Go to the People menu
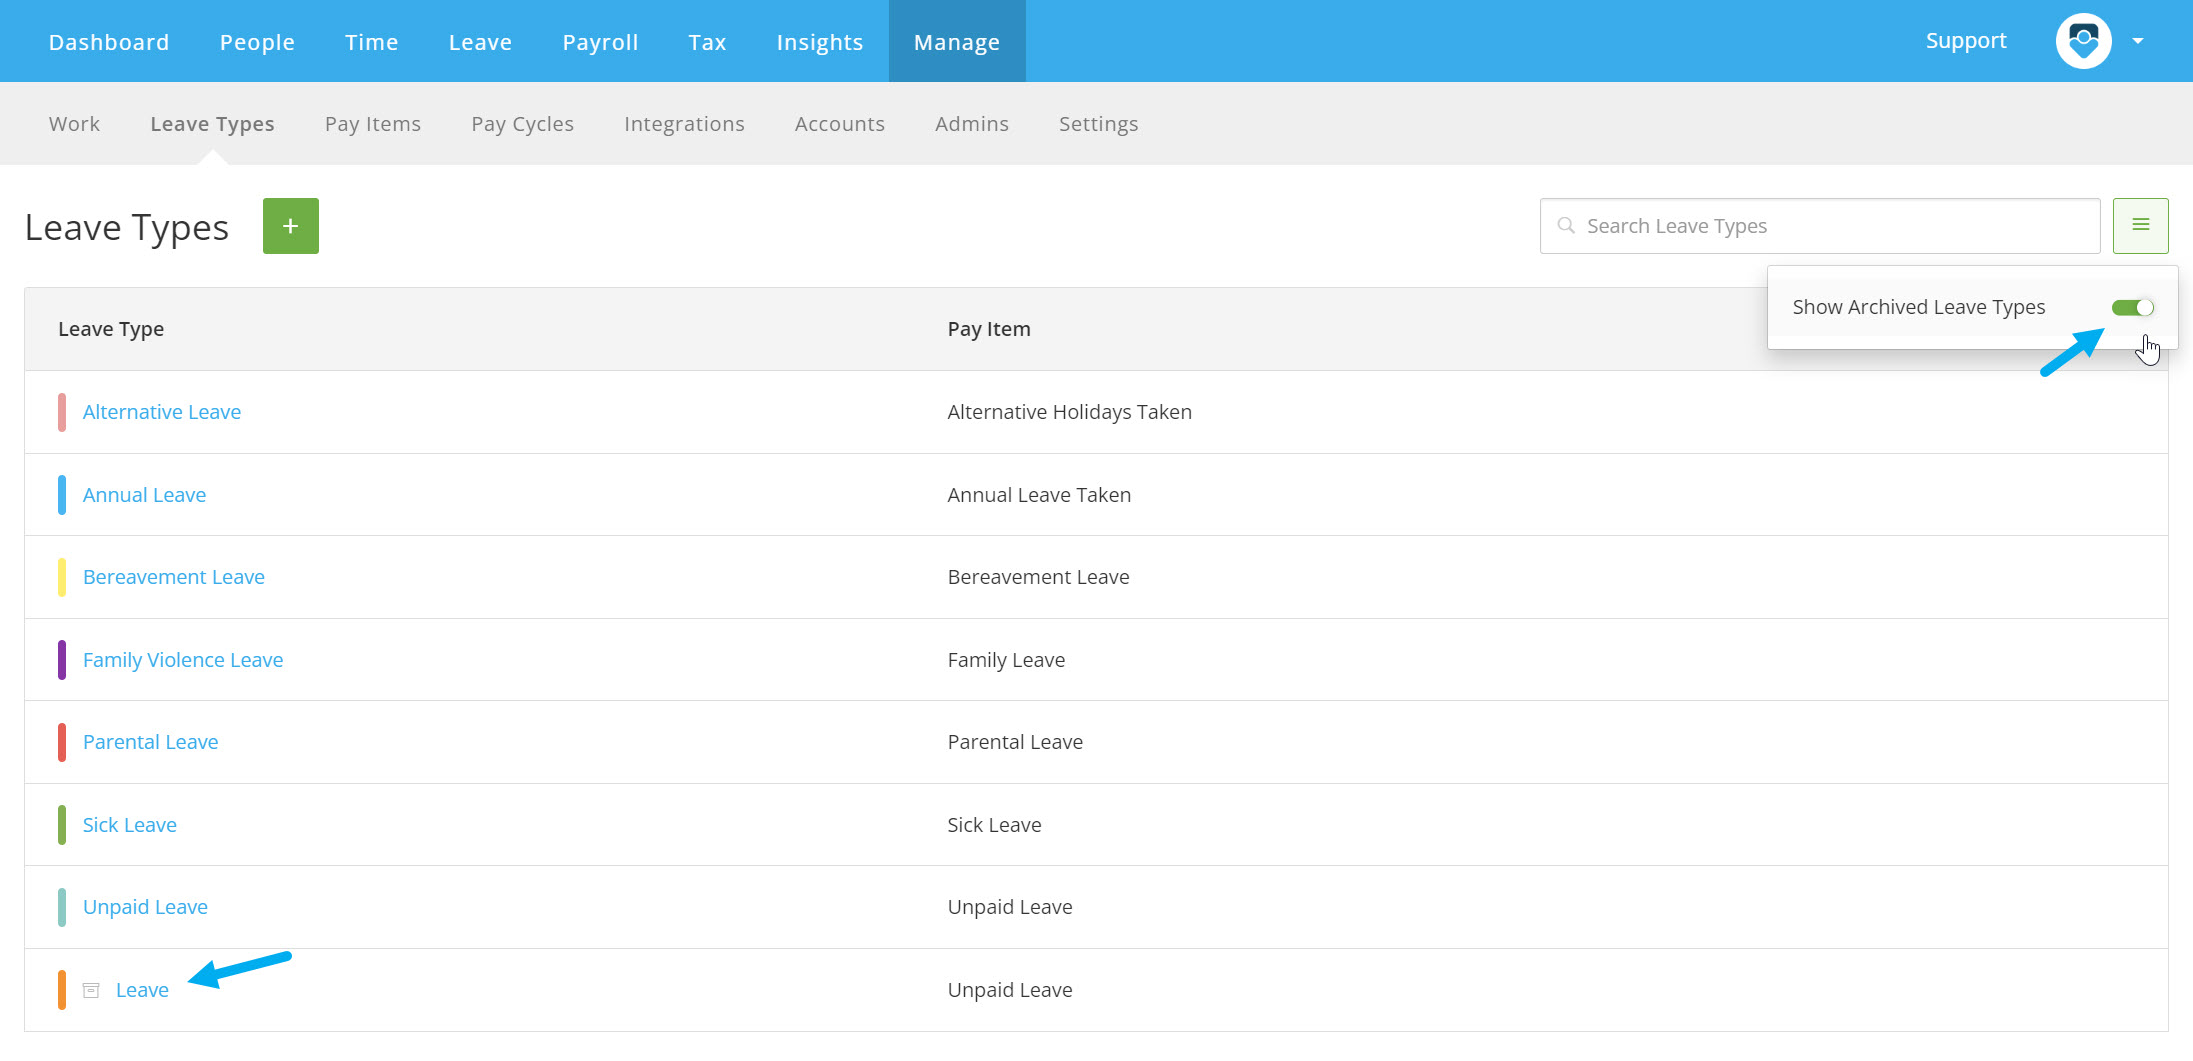Image resolution: width=2193 pixels, height=1061 pixels. click(x=257, y=42)
